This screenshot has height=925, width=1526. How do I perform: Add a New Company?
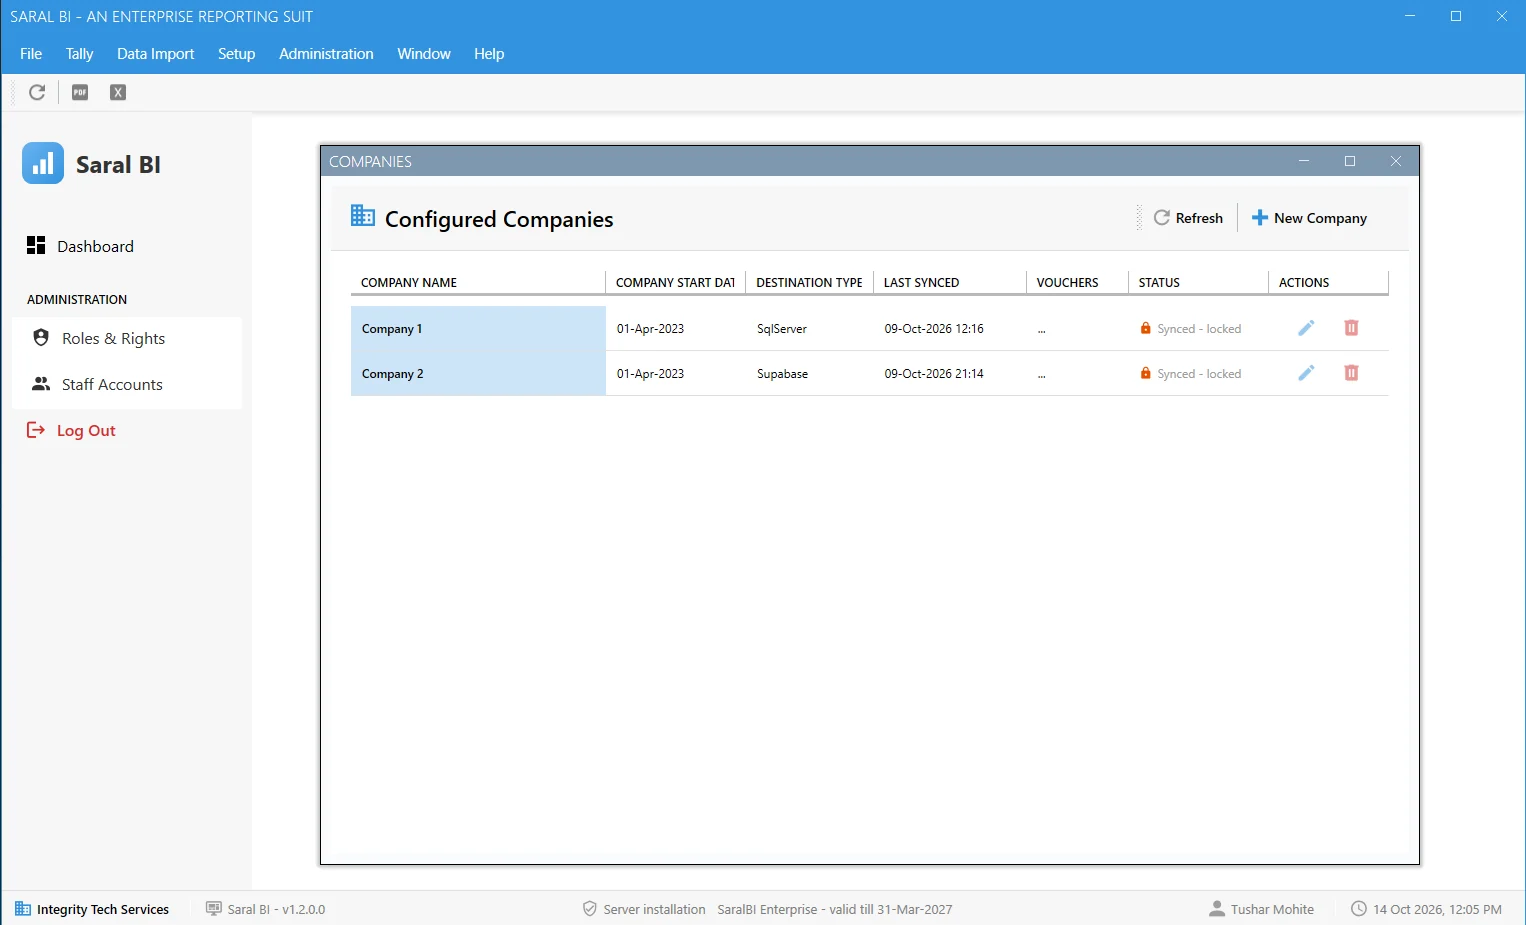click(x=1310, y=218)
